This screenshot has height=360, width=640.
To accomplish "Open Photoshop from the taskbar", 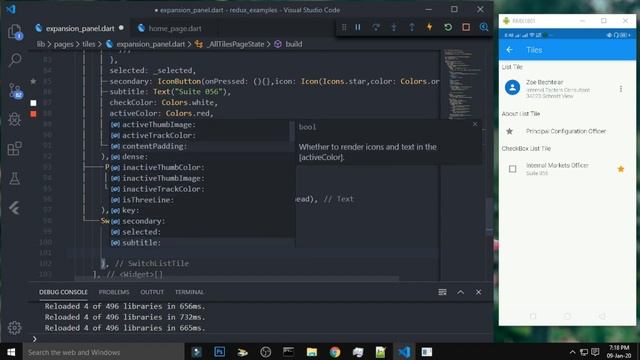I will pos(220,352).
